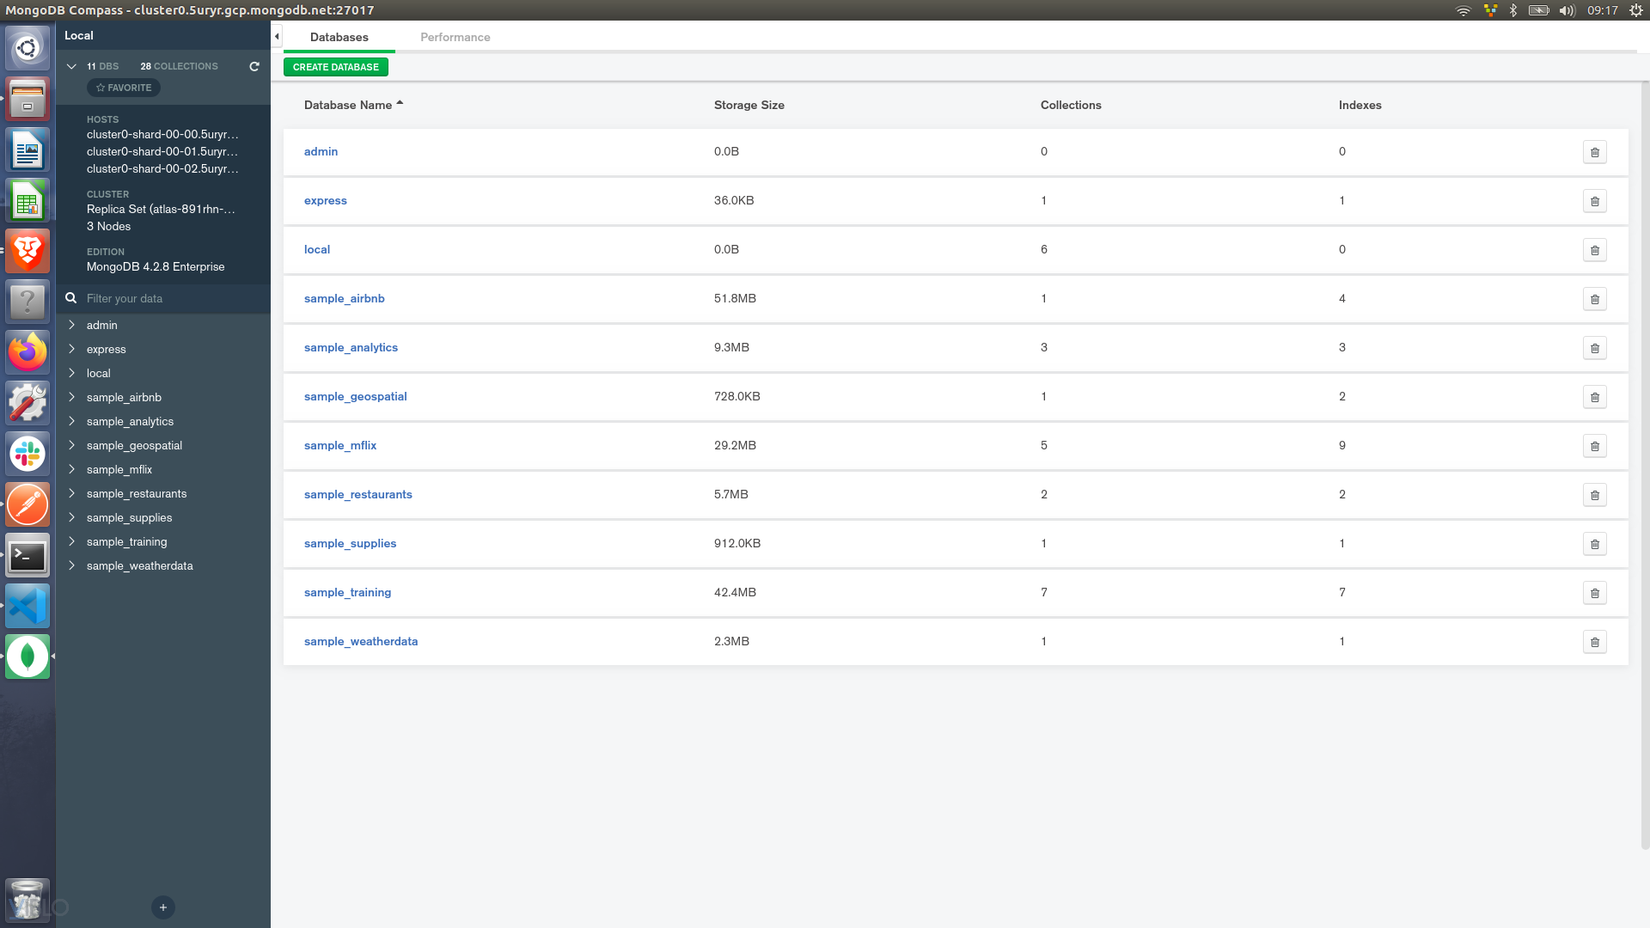Switch to the Performance tab

point(455,37)
